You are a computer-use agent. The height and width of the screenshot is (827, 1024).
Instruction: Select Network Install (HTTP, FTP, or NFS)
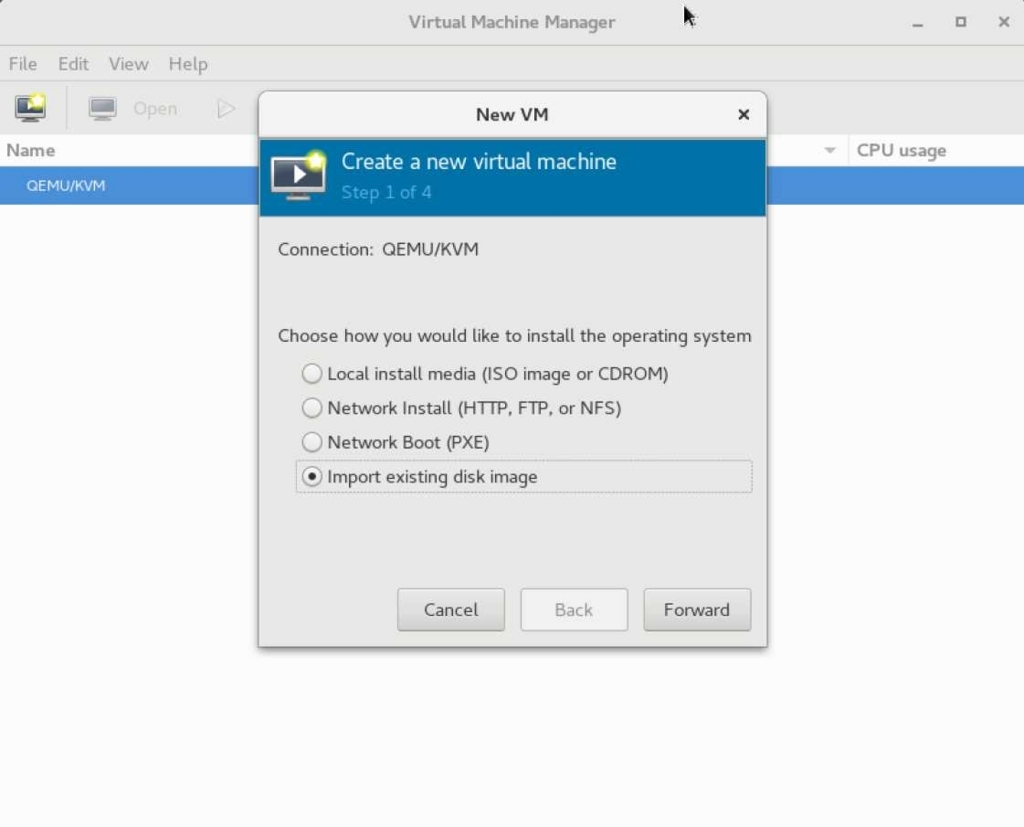[461, 408]
